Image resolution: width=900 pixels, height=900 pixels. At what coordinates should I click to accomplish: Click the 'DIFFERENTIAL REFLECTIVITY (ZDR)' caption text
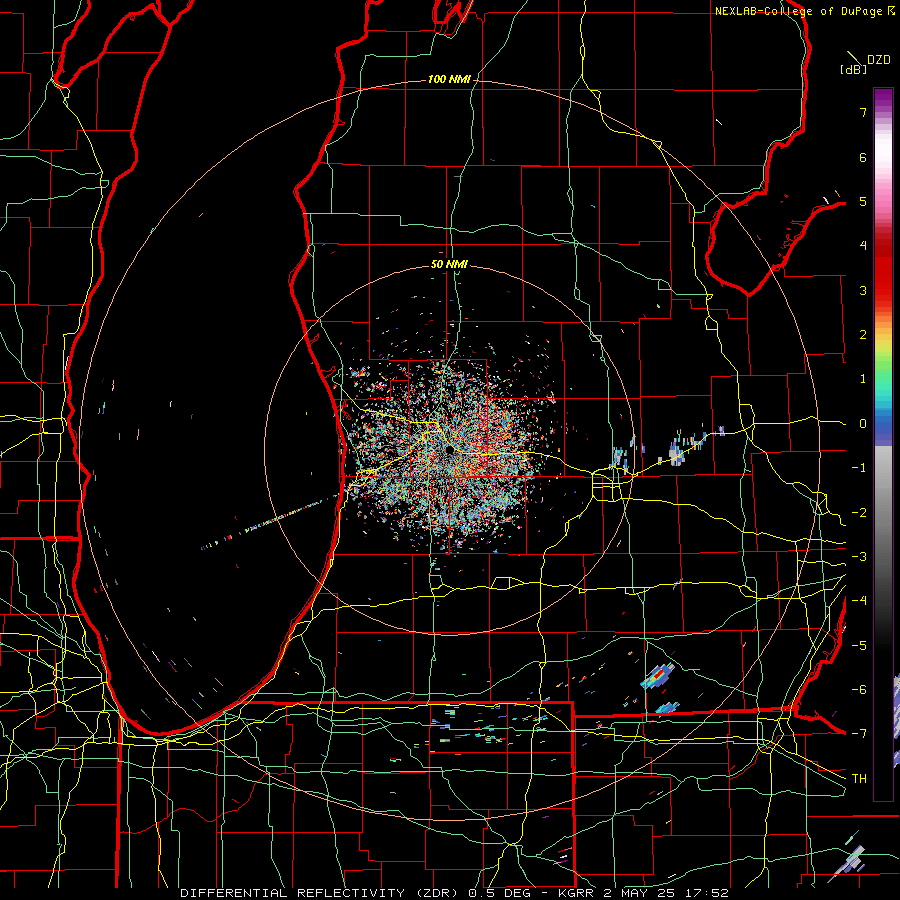pyautogui.click(x=321, y=893)
